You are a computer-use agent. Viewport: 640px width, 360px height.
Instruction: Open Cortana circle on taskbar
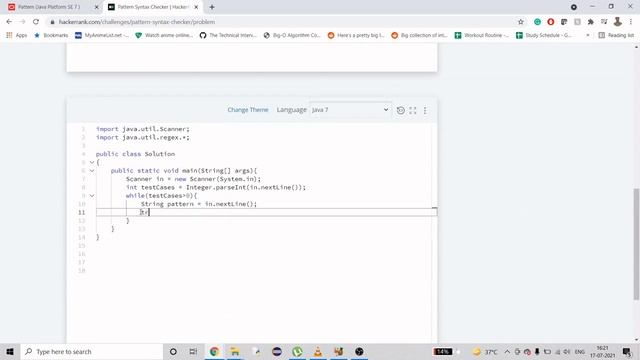click(173, 351)
